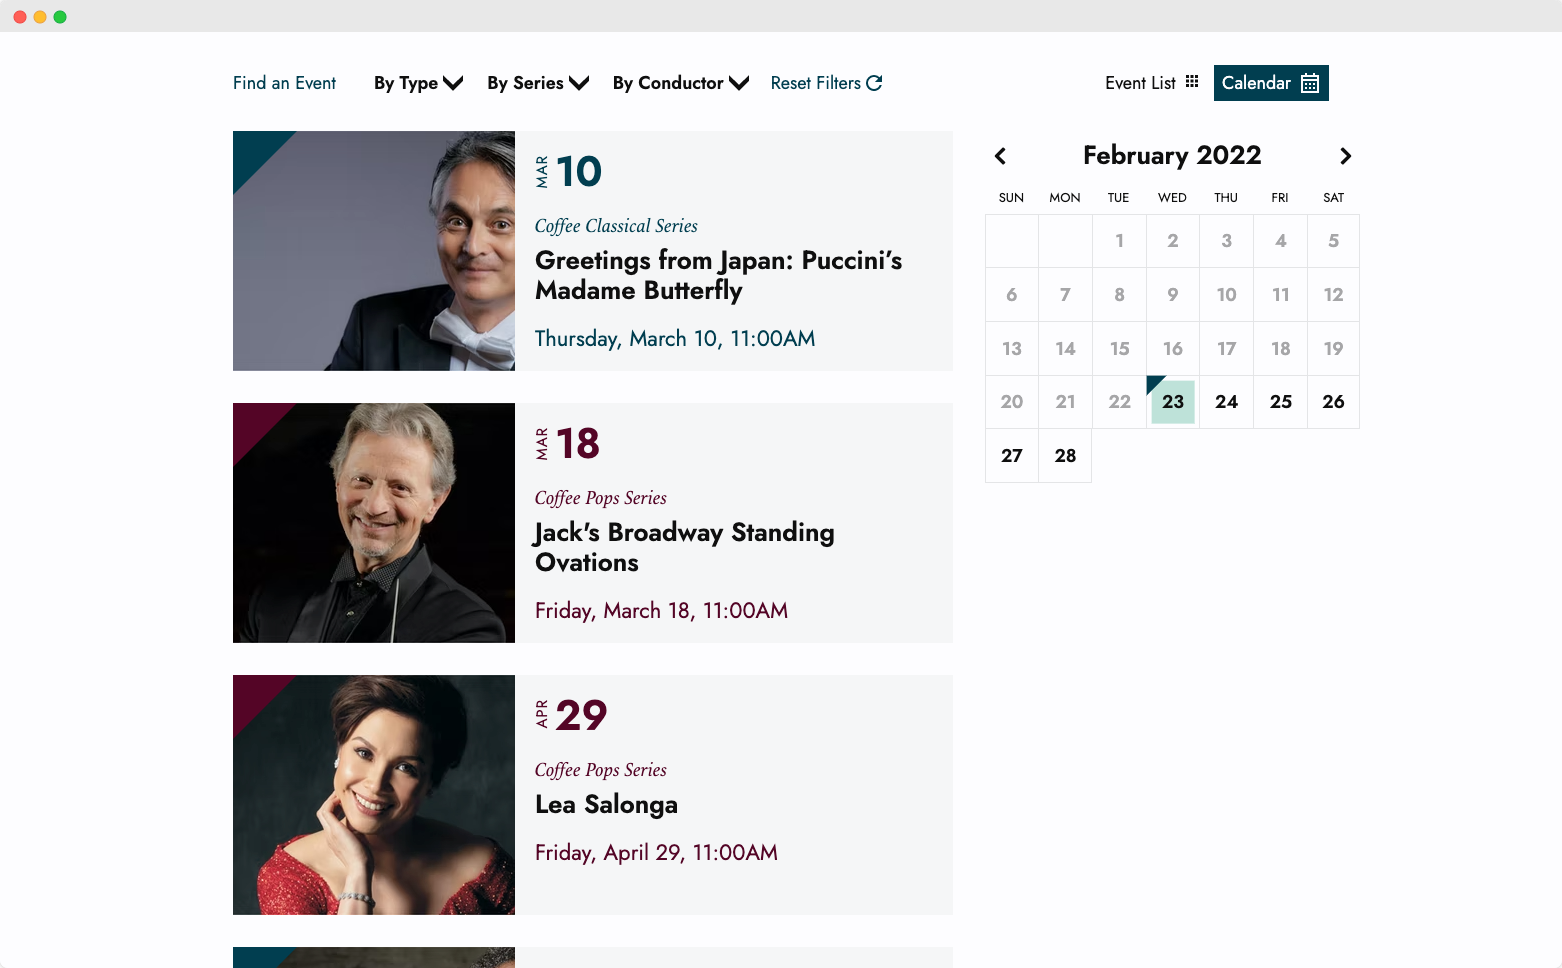Click the APR 29 date badge
The image size is (1562, 968).
tap(571, 716)
